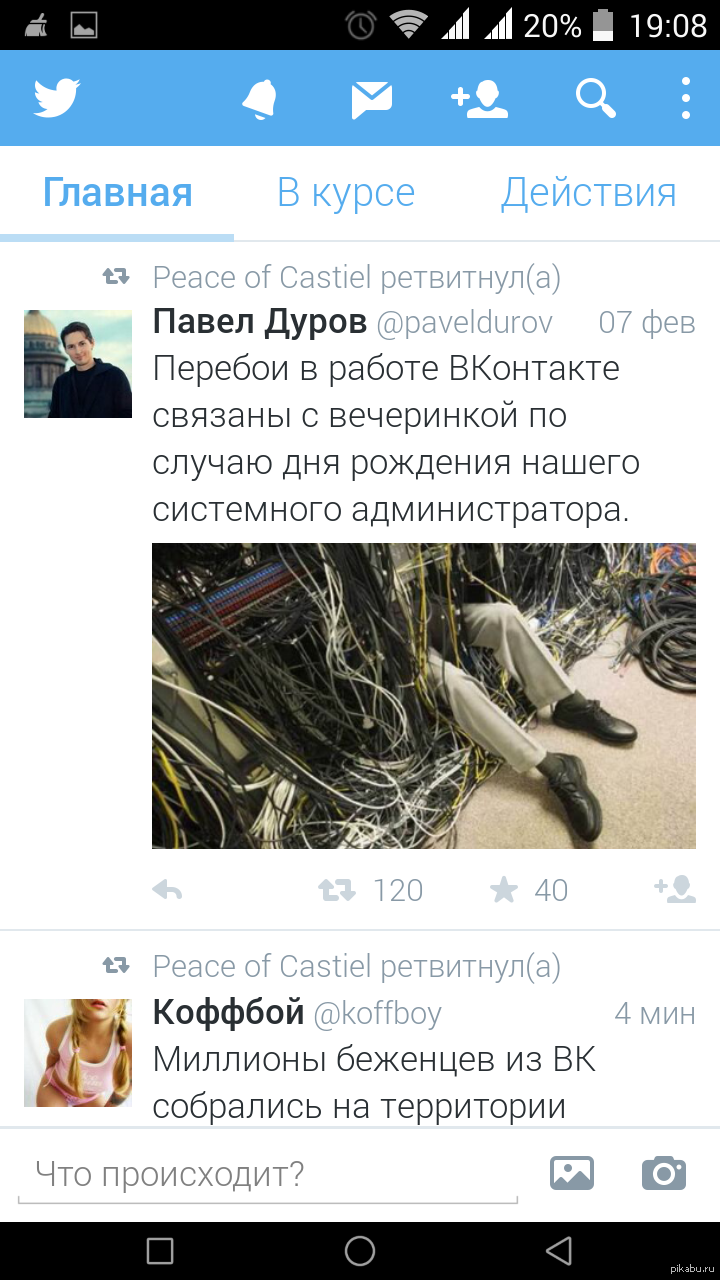720x1280 pixels.
Task: Favorite the tweet with 40 stars
Action: point(504,890)
